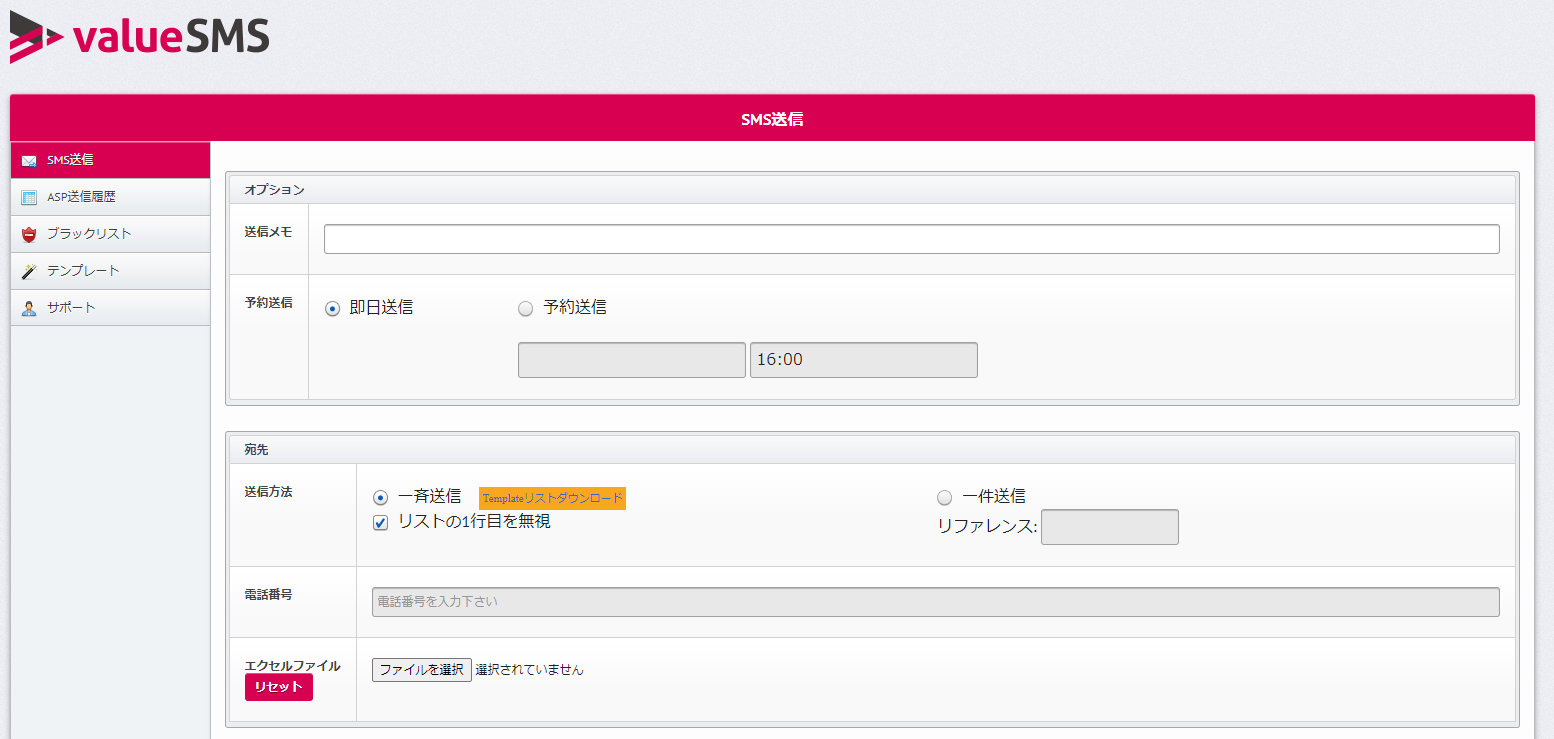Click the wand icon beside テンプレート

(29, 271)
